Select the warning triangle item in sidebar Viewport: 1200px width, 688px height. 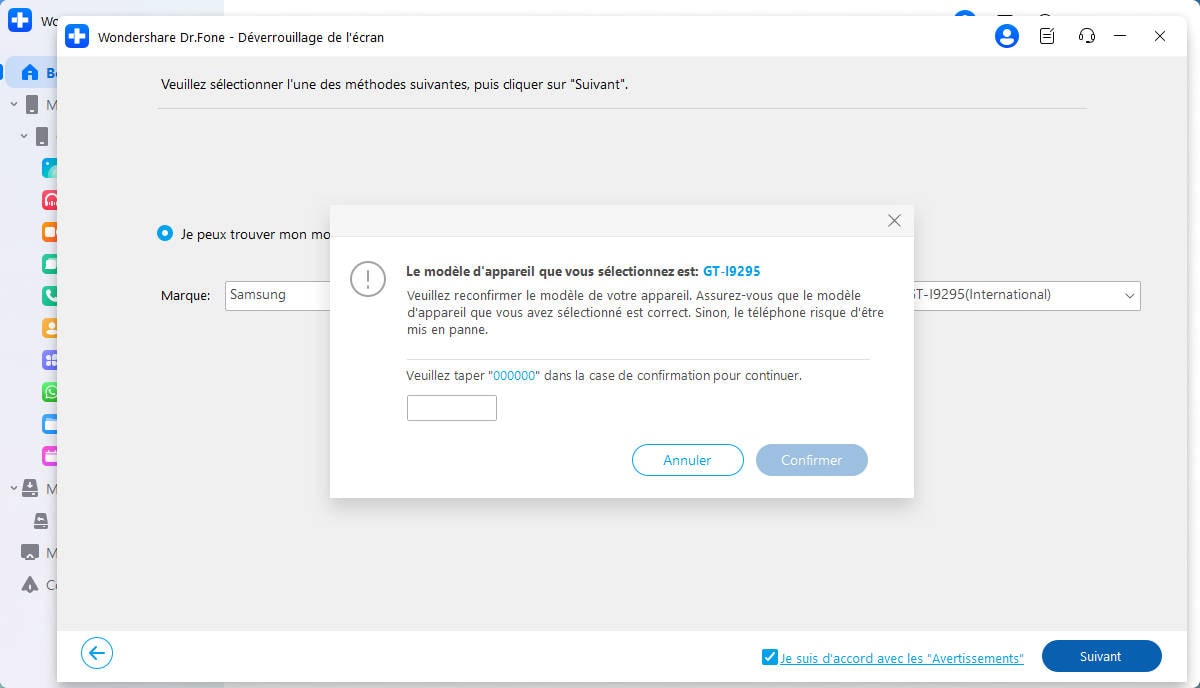[29, 584]
